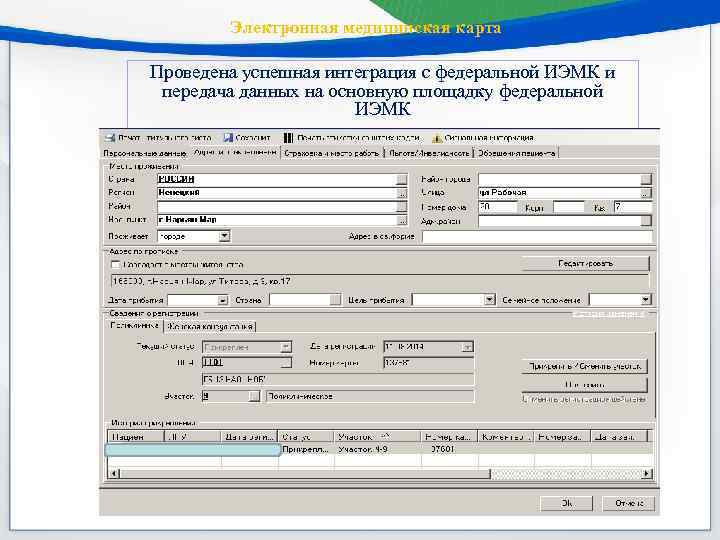
Task: Open the Улица lookup button beside ул Рабочая
Action: [646, 193]
